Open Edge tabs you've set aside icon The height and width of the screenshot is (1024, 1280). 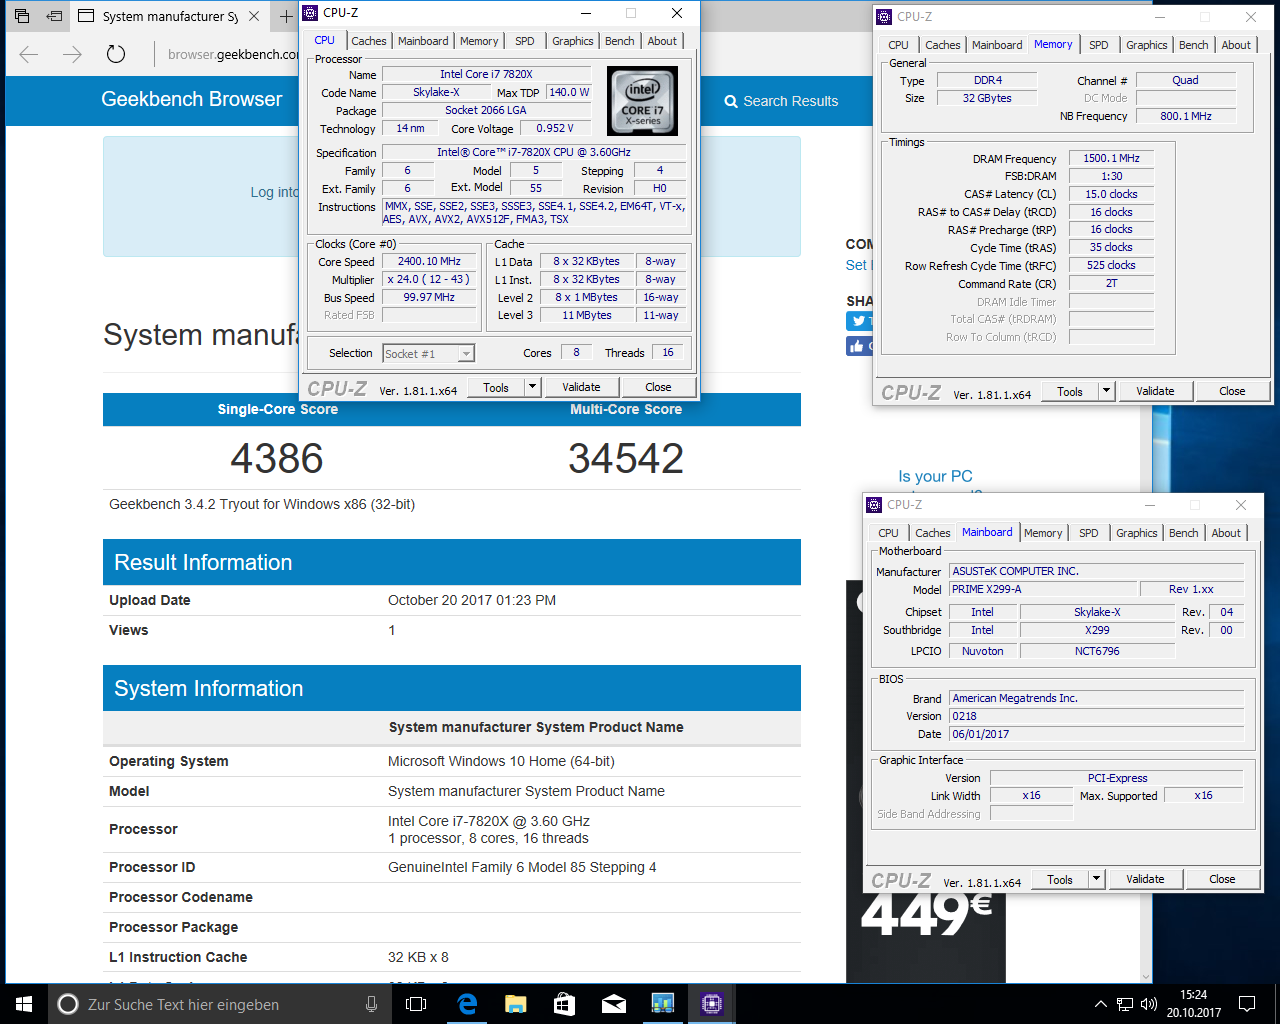21,16
